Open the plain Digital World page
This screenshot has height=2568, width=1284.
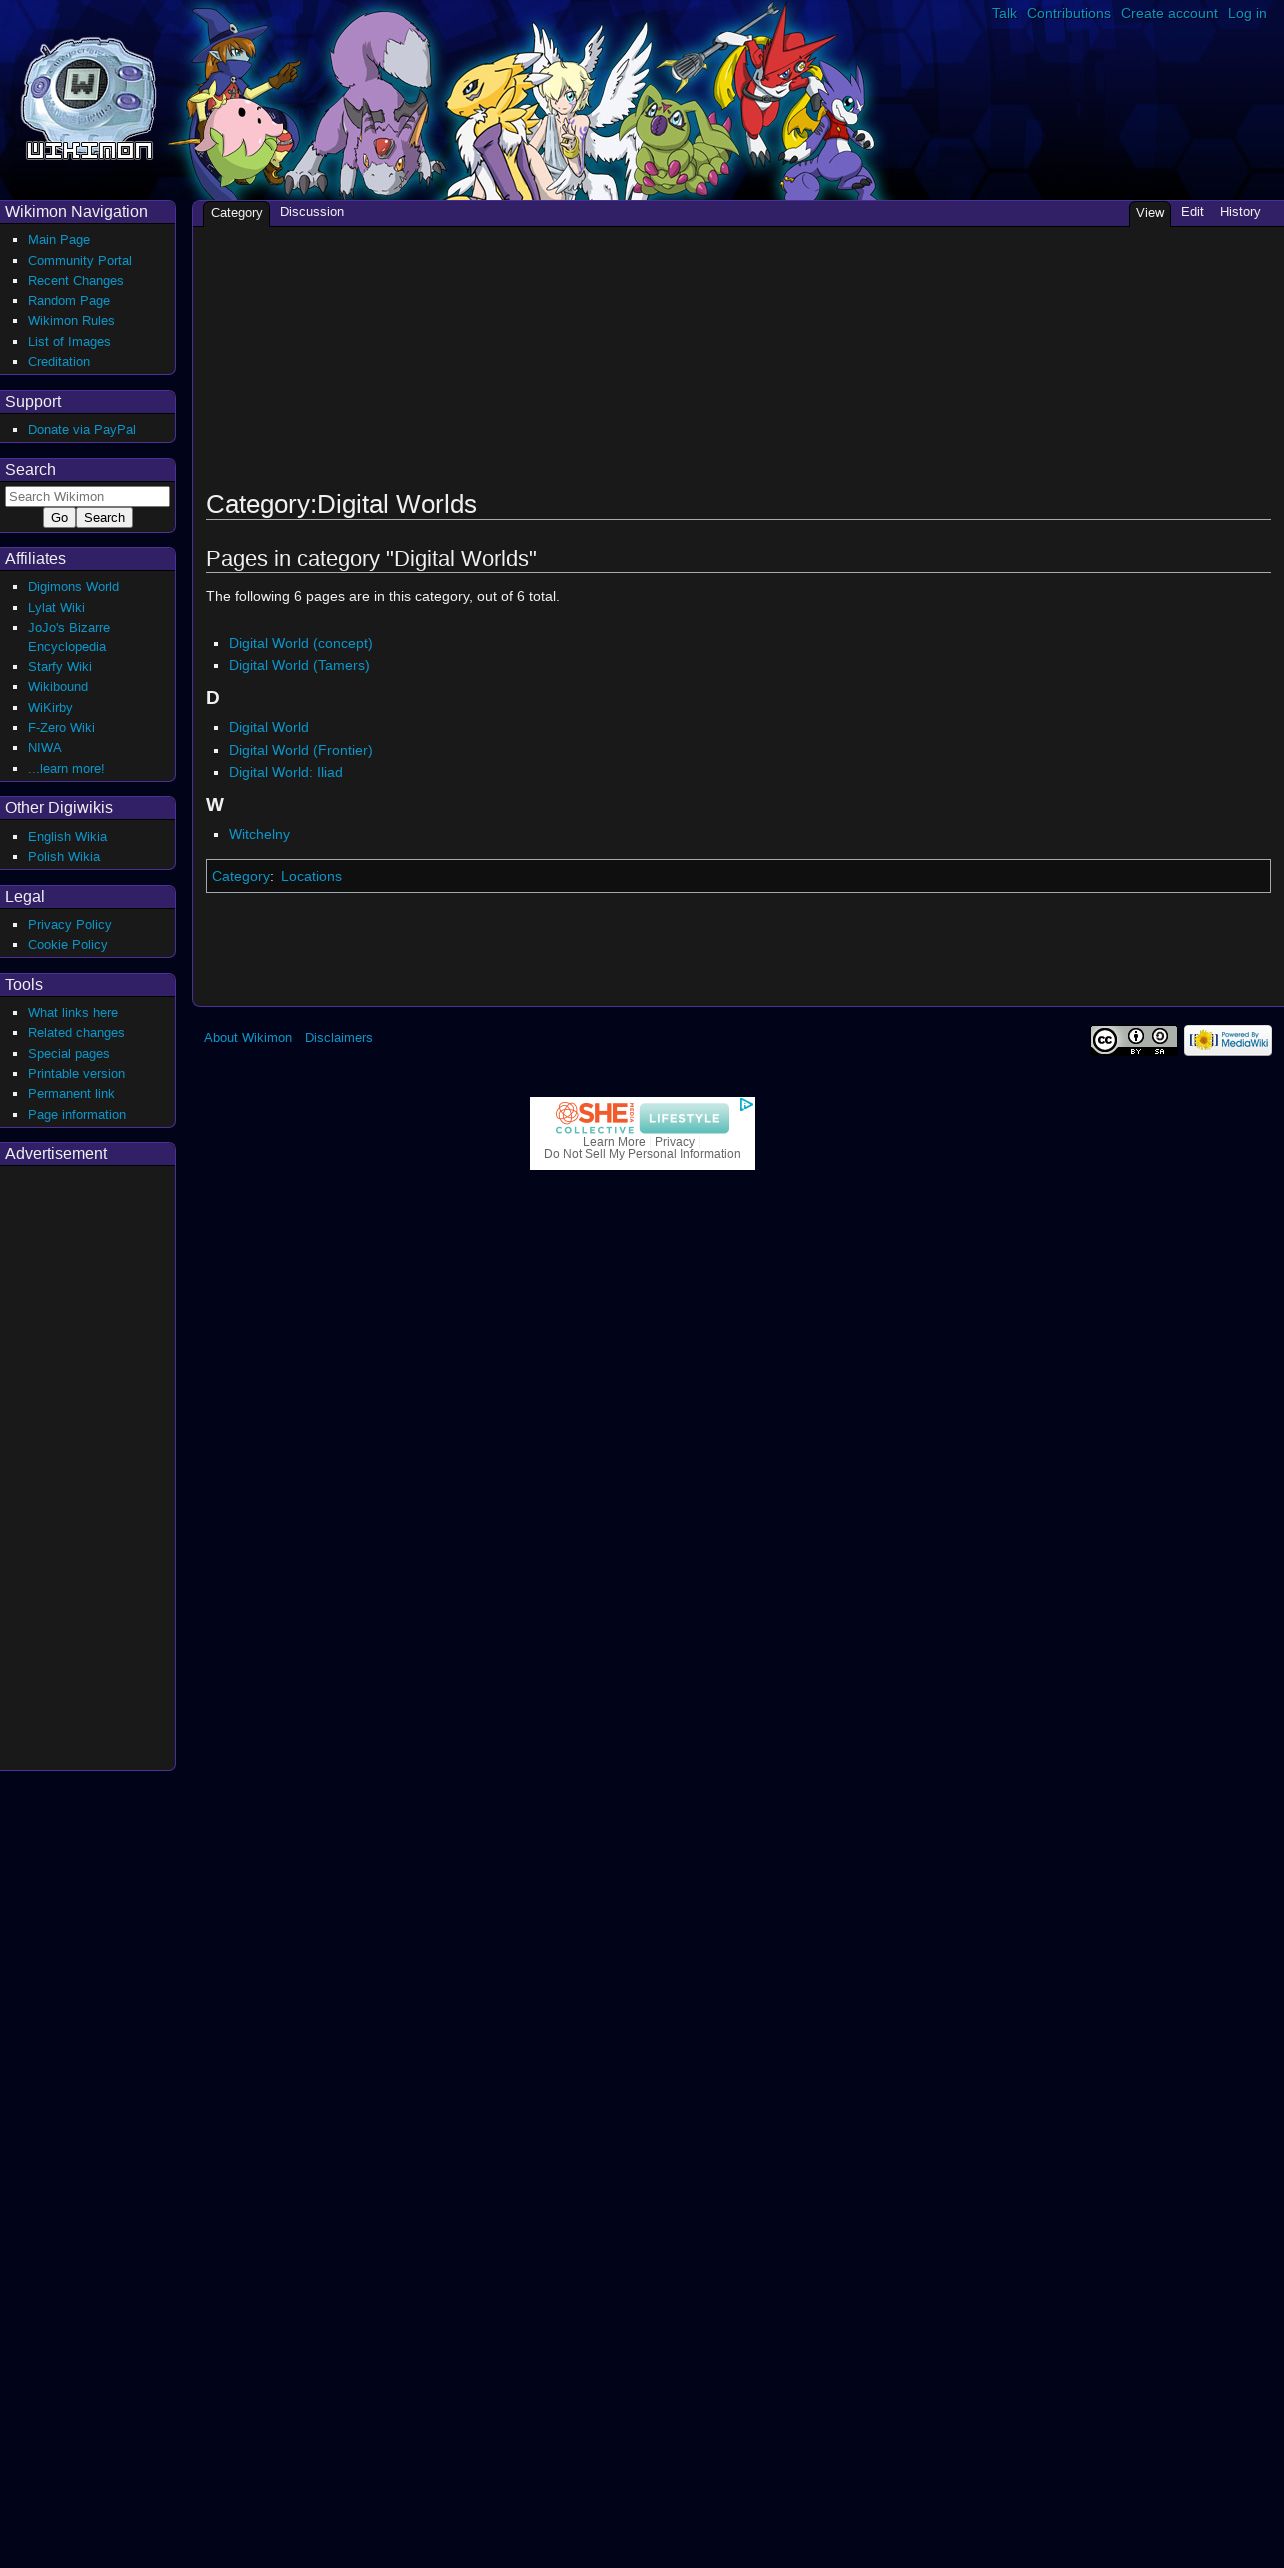tap(269, 727)
